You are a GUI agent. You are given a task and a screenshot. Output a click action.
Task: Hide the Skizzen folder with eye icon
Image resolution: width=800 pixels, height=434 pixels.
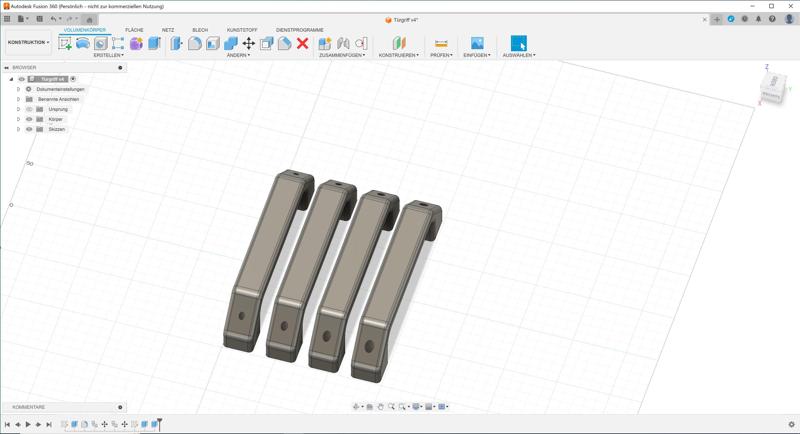pyautogui.click(x=29, y=129)
